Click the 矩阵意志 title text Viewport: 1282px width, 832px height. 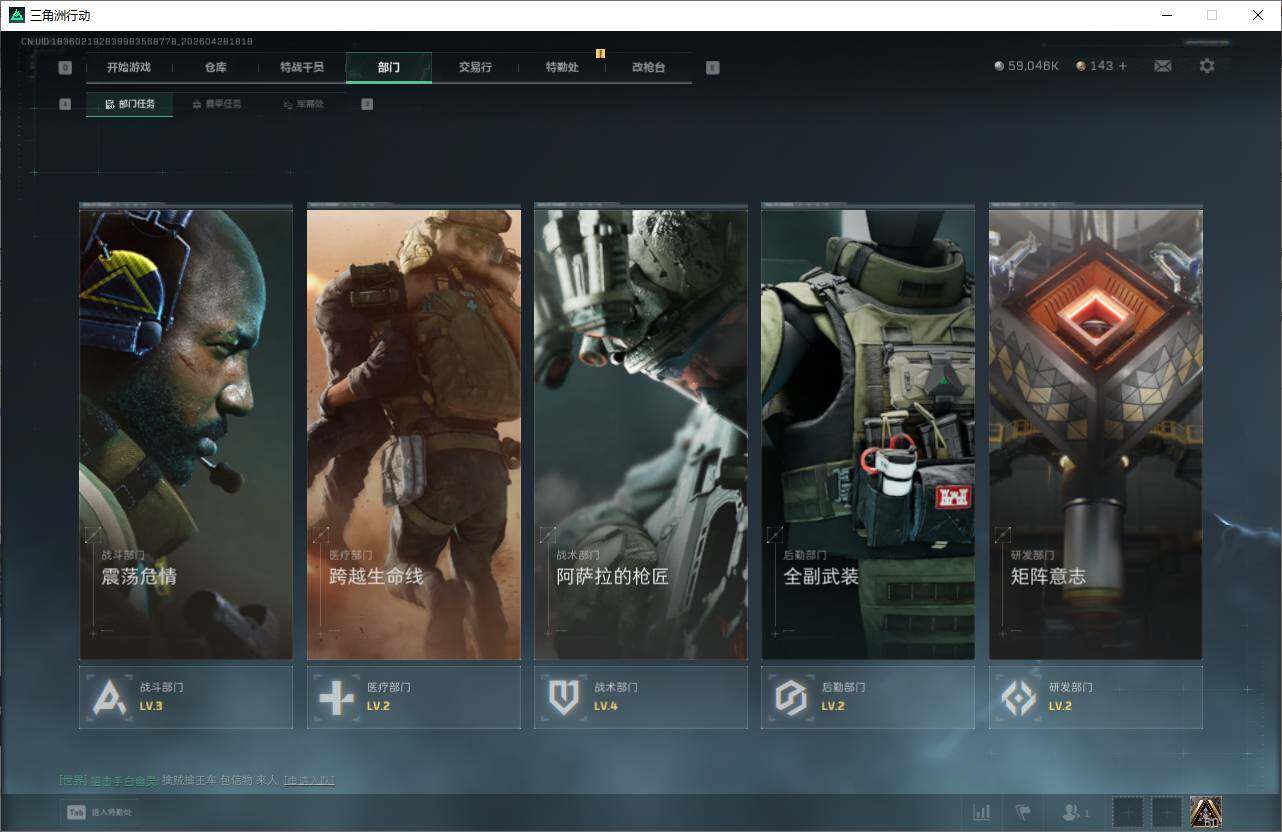click(x=1048, y=577)
